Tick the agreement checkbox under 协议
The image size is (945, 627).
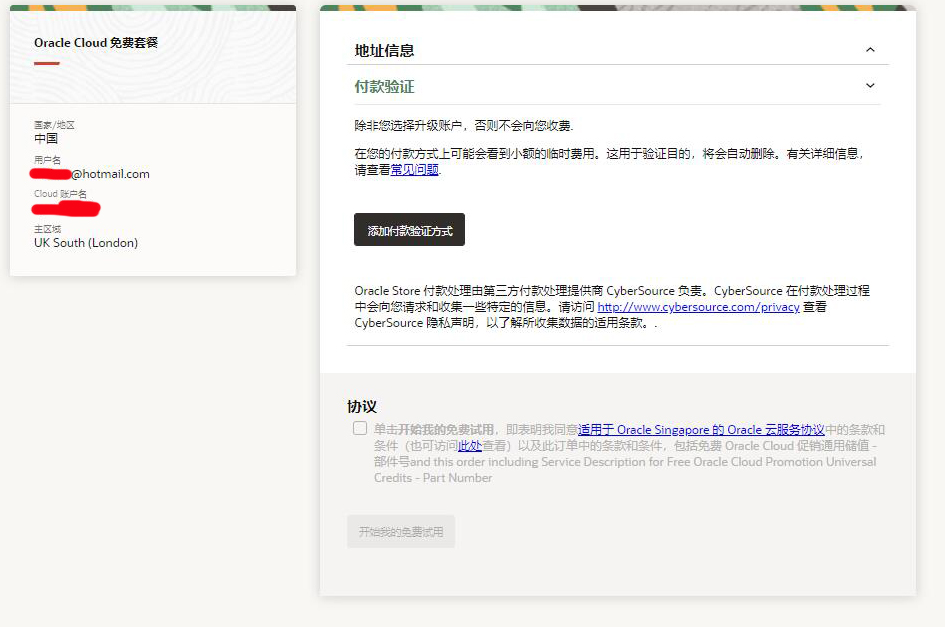tap(360, 428)
